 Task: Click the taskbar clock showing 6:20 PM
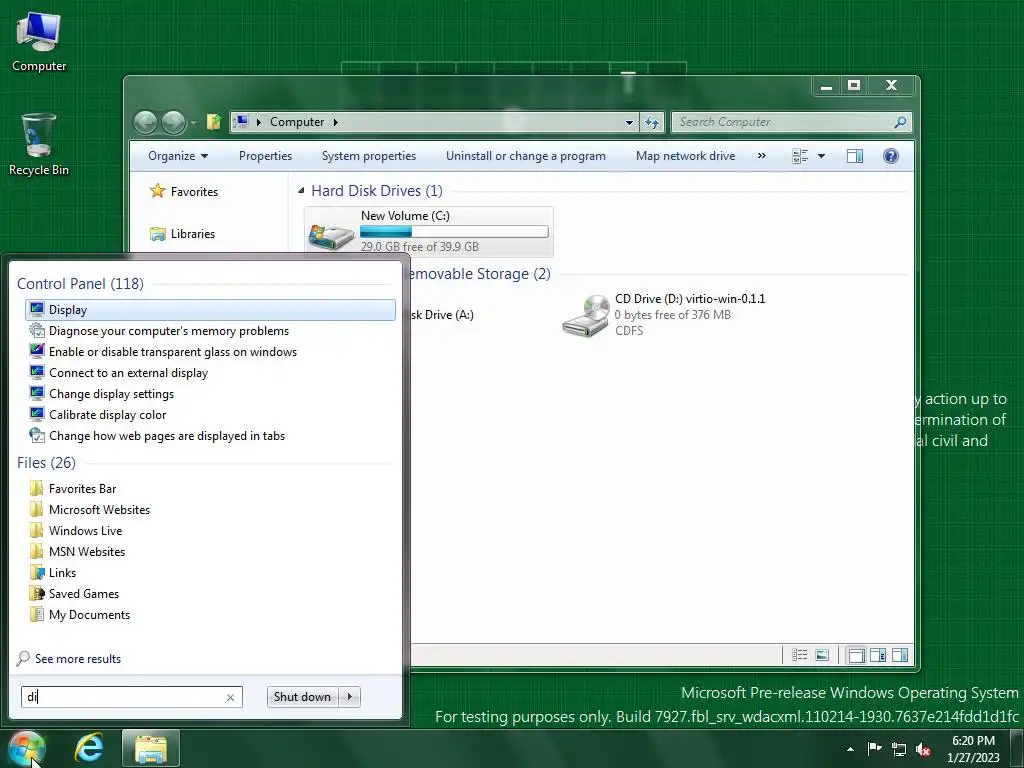(973, 749)
